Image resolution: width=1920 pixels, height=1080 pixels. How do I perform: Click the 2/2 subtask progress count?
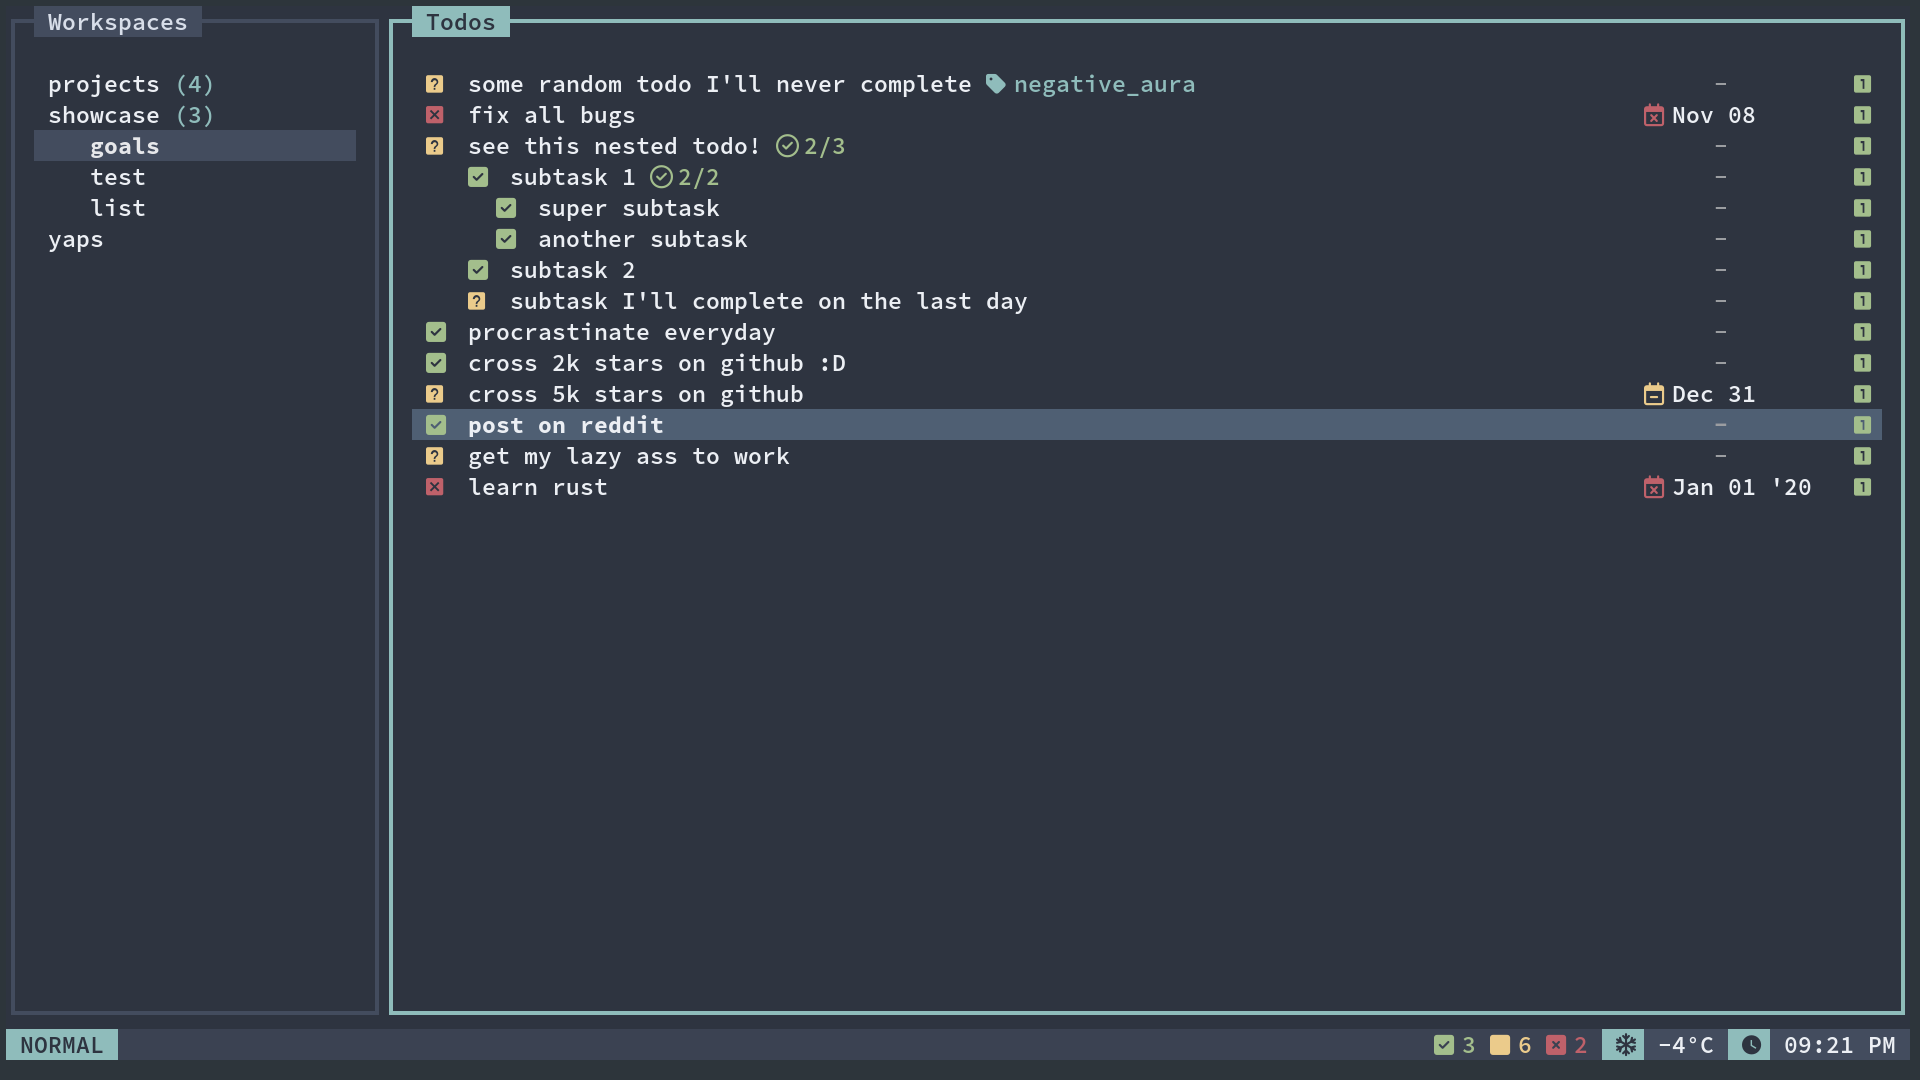pos(699,177)
